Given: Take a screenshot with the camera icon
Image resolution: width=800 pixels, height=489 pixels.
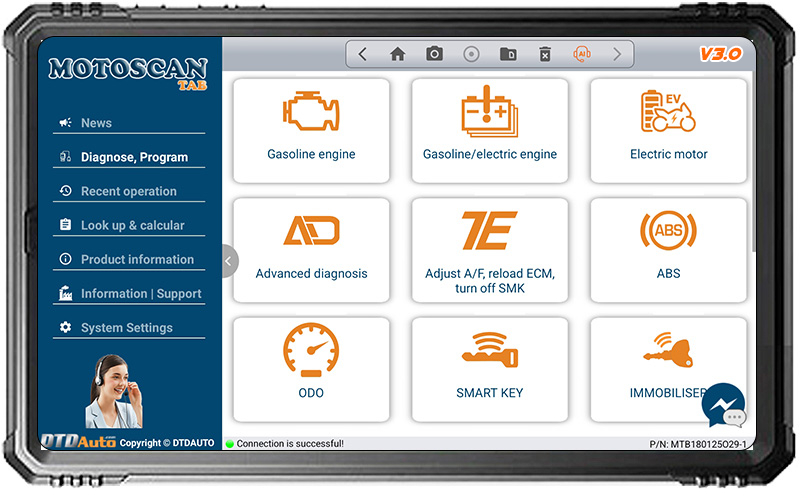Looking at the screenshot, I should click(x=434, y=54).
